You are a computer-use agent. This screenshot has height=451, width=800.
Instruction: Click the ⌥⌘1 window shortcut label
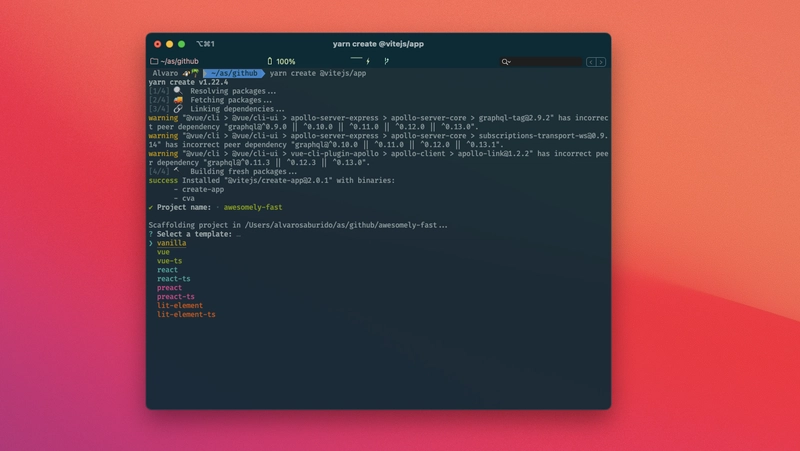coord(205,44)
